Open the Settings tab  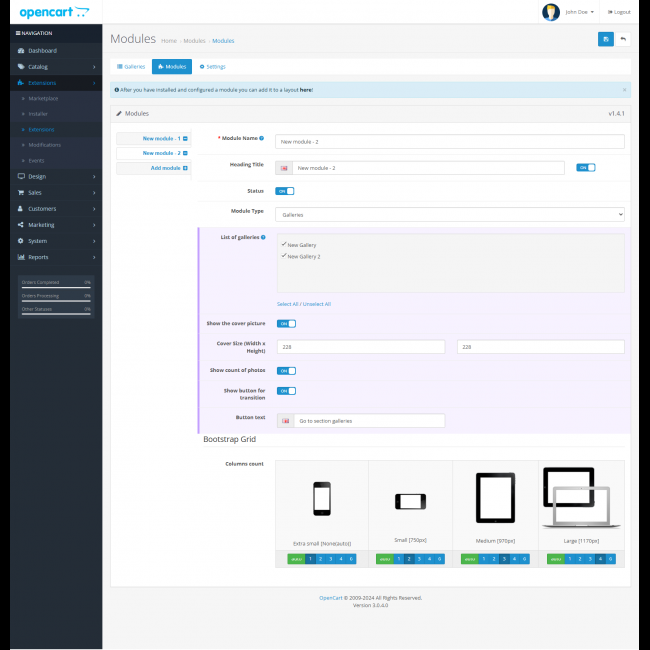(x=212, y=66)
